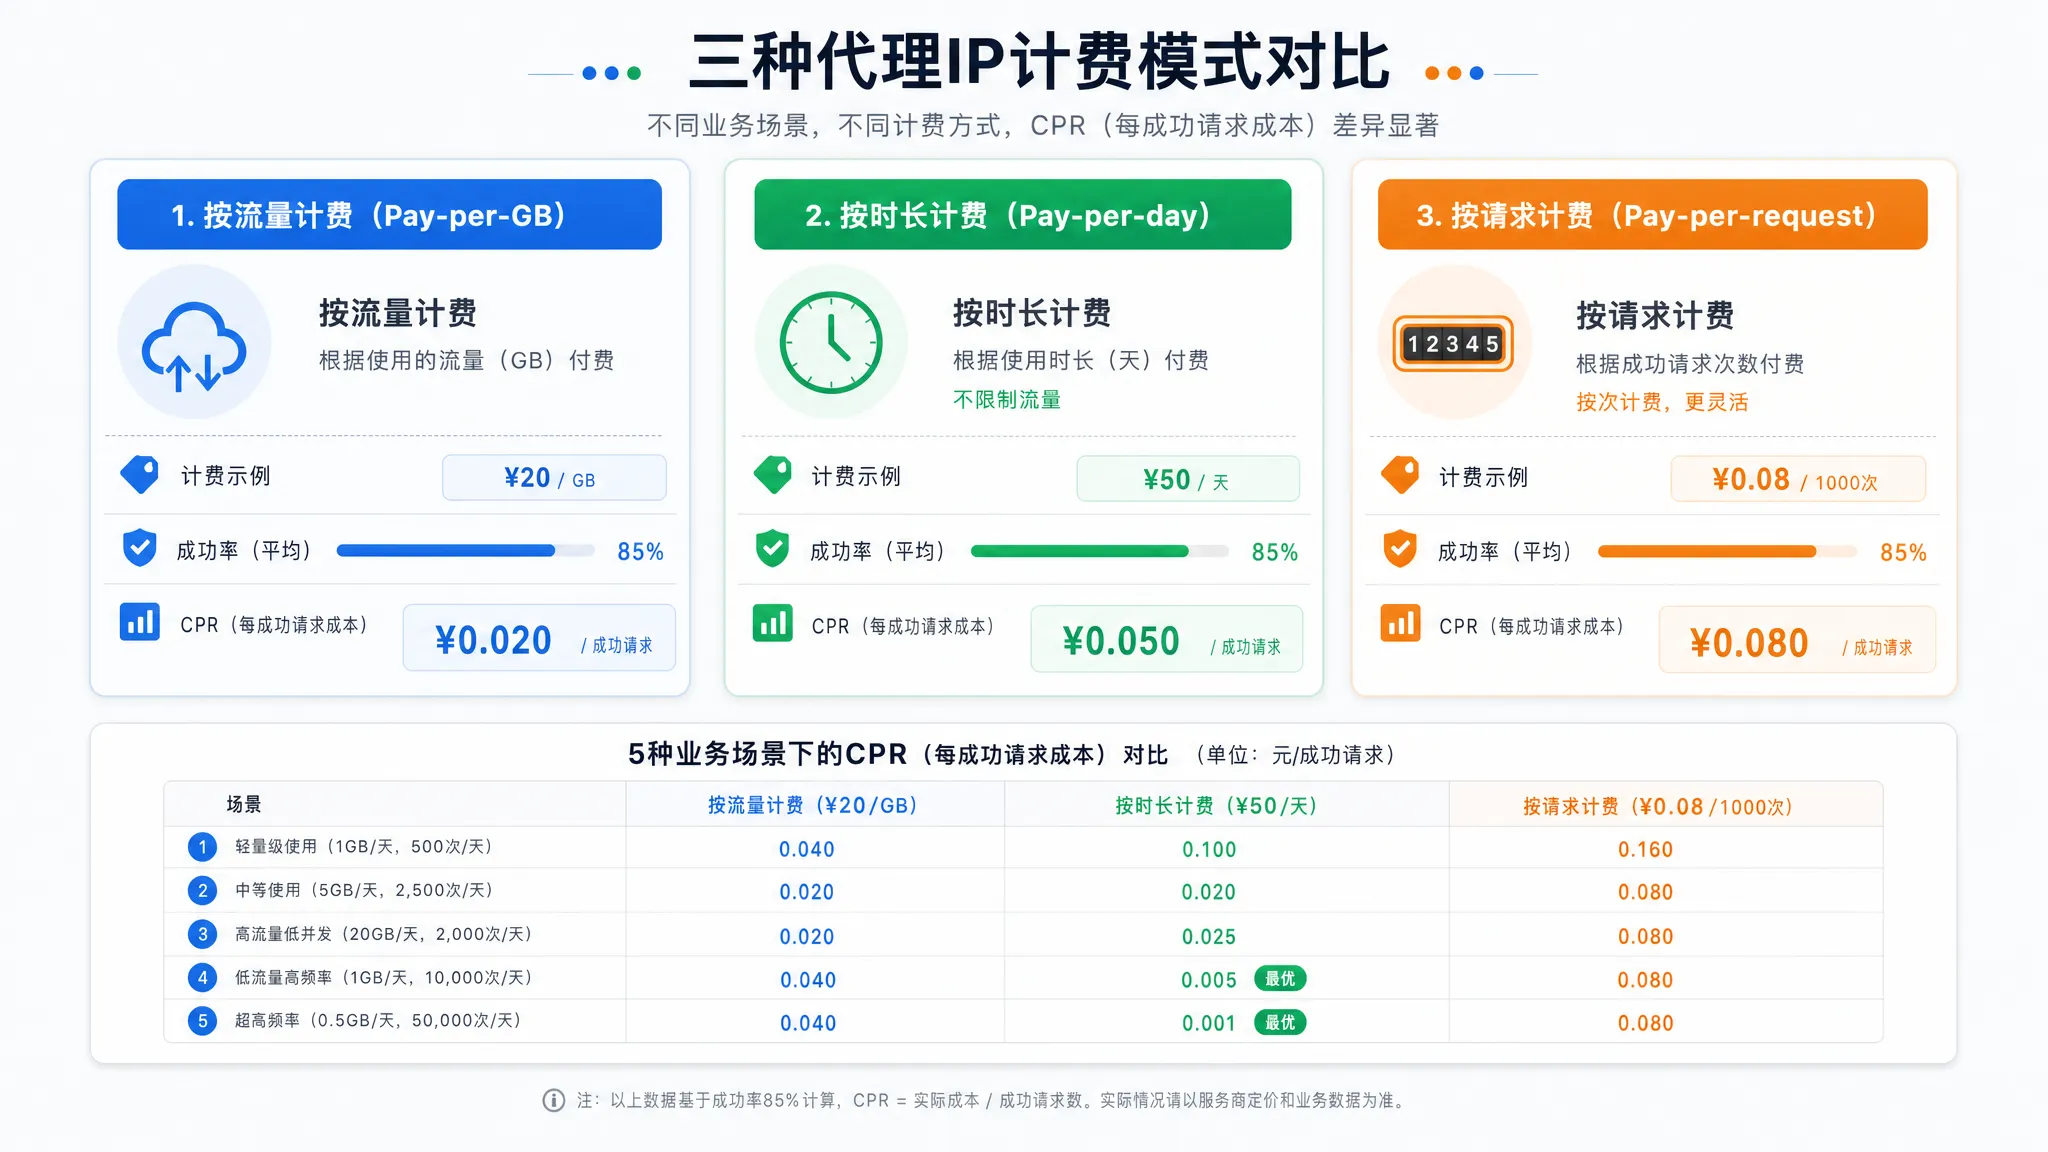Image resolution: width=2048 pixels, height=1152 pixels.
Task: Select the 按请求计费 (Pay-per-request) orange header
Action: [x=1652, y=214]
